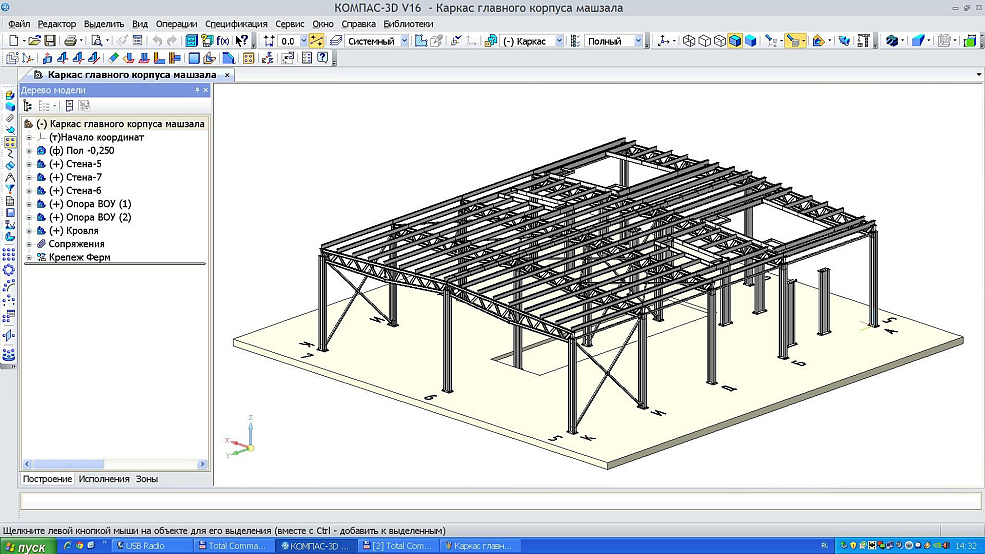985x554 pixels.
Task: Toggle shaded-with-edges display mode
Action: (735, 41)
